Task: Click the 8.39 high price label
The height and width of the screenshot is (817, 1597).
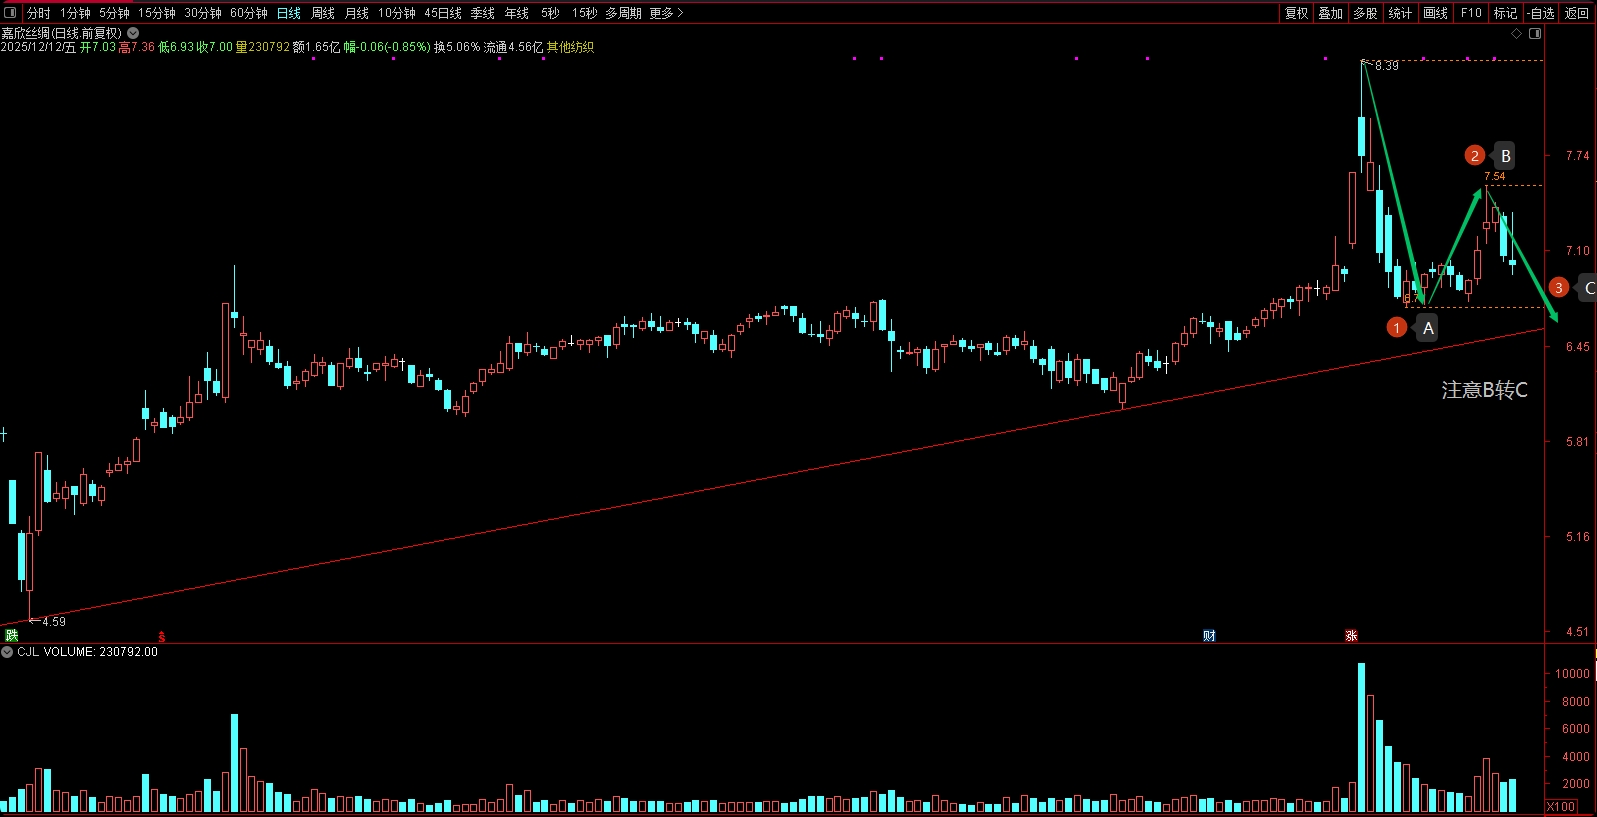Action: [x=1386, y=66]
